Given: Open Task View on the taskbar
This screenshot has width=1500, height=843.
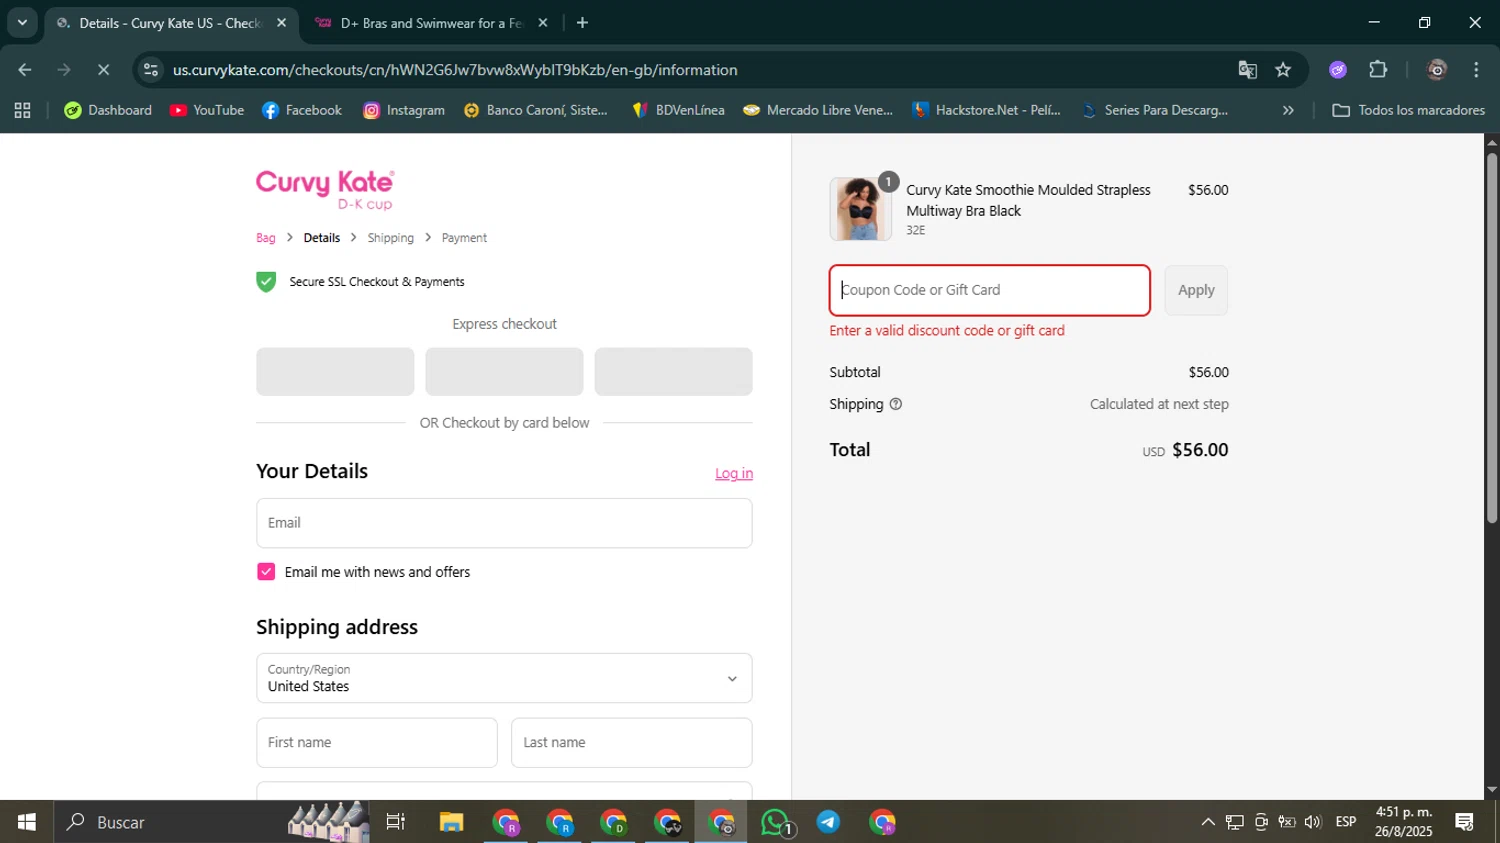Looking at the screenshot, I should tap(396, 822).
